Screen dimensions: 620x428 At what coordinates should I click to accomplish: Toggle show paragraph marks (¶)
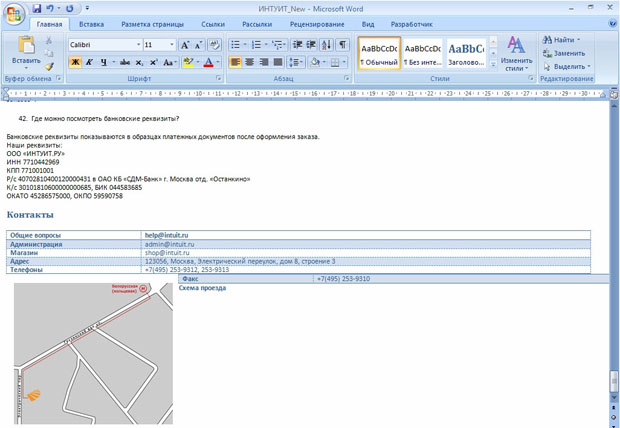pos(342,45)
